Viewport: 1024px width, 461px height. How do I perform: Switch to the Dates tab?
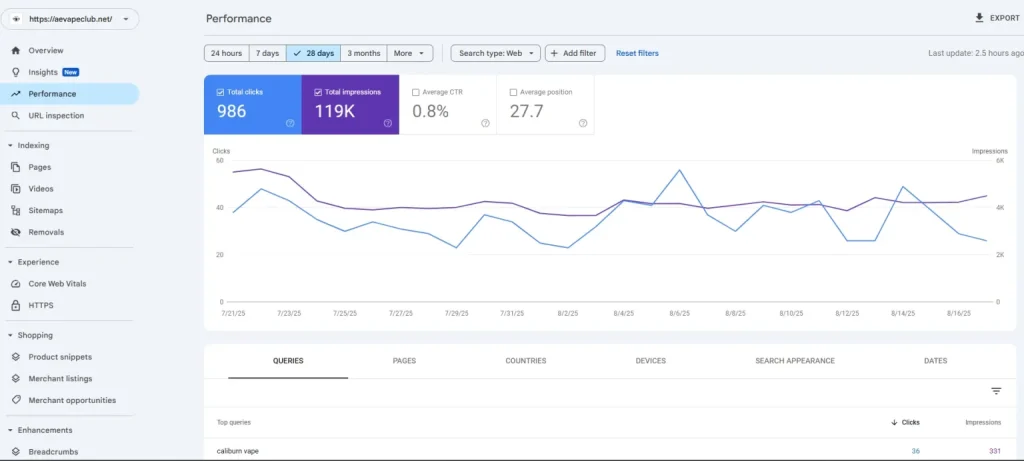click(935, 360)
